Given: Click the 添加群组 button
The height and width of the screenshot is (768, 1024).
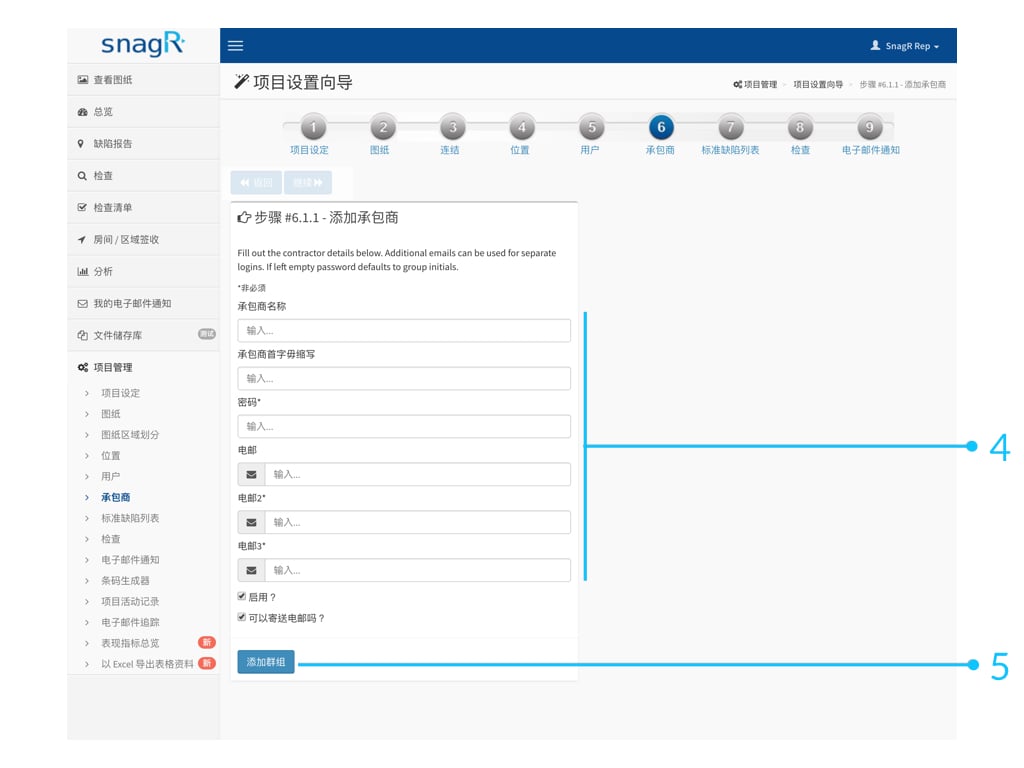Looking at the screenshot, I should click(x=266, y=662).
